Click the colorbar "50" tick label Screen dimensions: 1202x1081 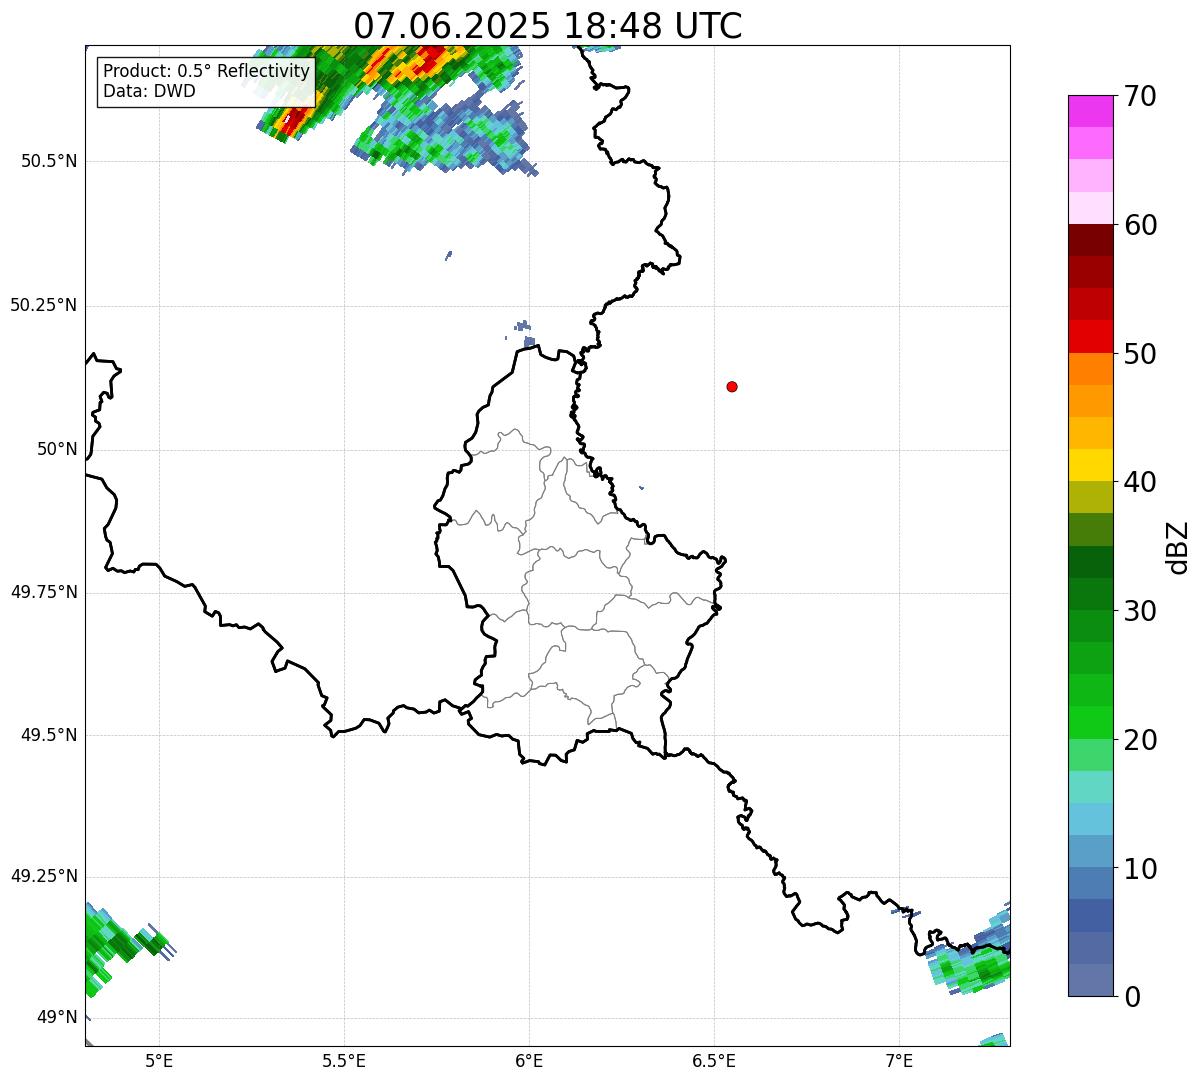click(1140, 354)
